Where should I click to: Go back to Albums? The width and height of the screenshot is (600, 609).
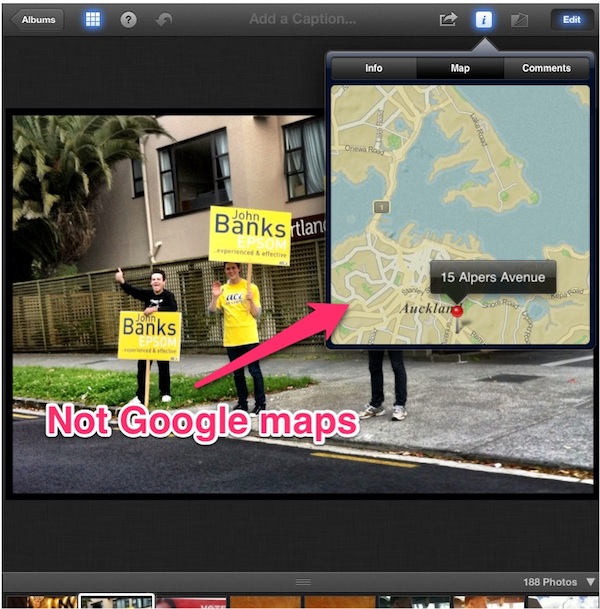pyautogui.click(x=37, y=19)
